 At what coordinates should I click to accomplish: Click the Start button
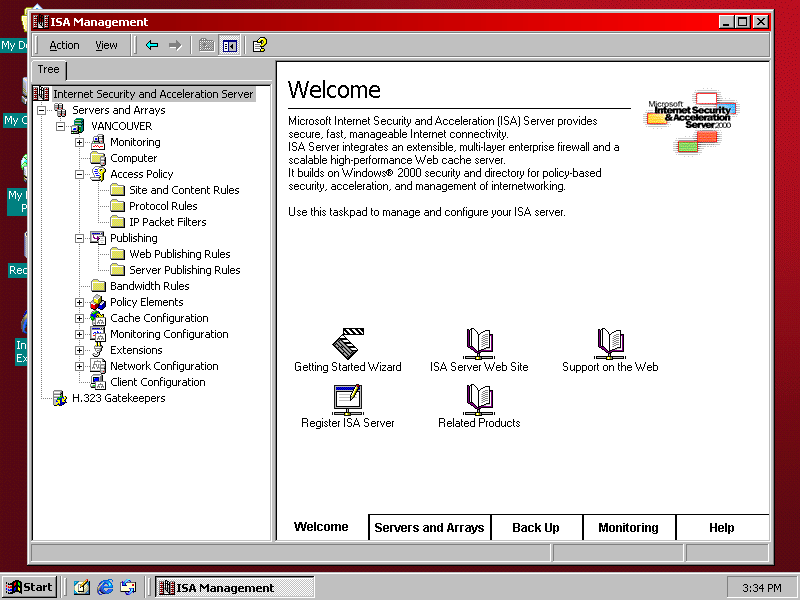[29, 587]
